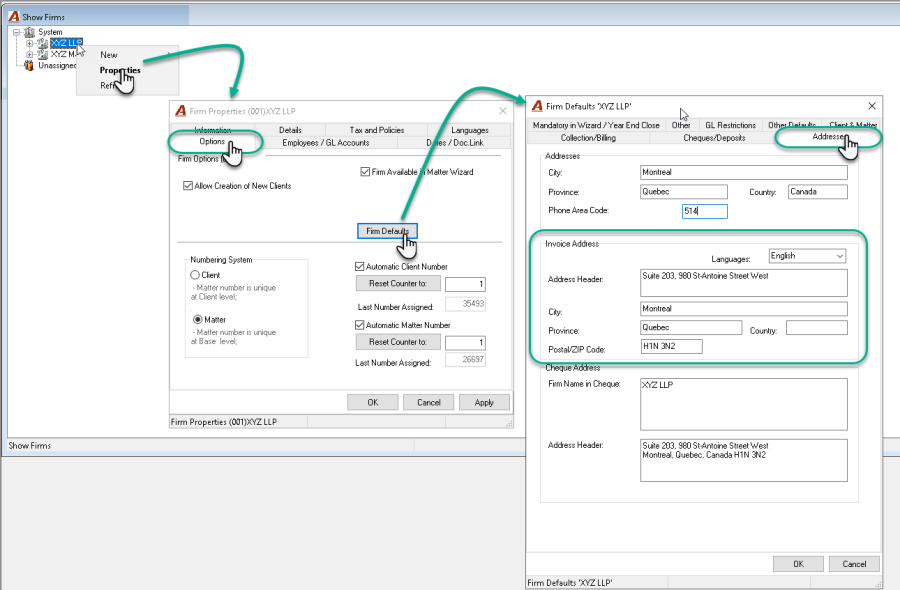Click the Show Firms window logo icon

point(14,17)
